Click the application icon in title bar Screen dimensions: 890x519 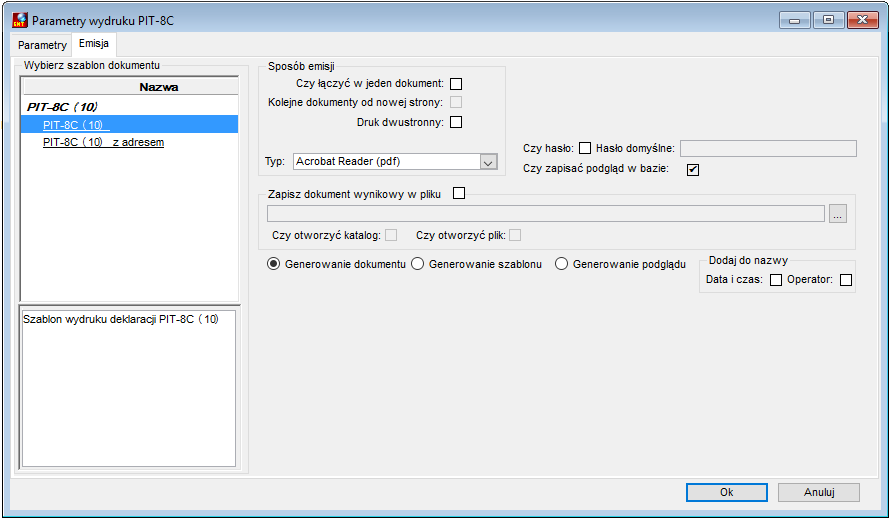20,20
